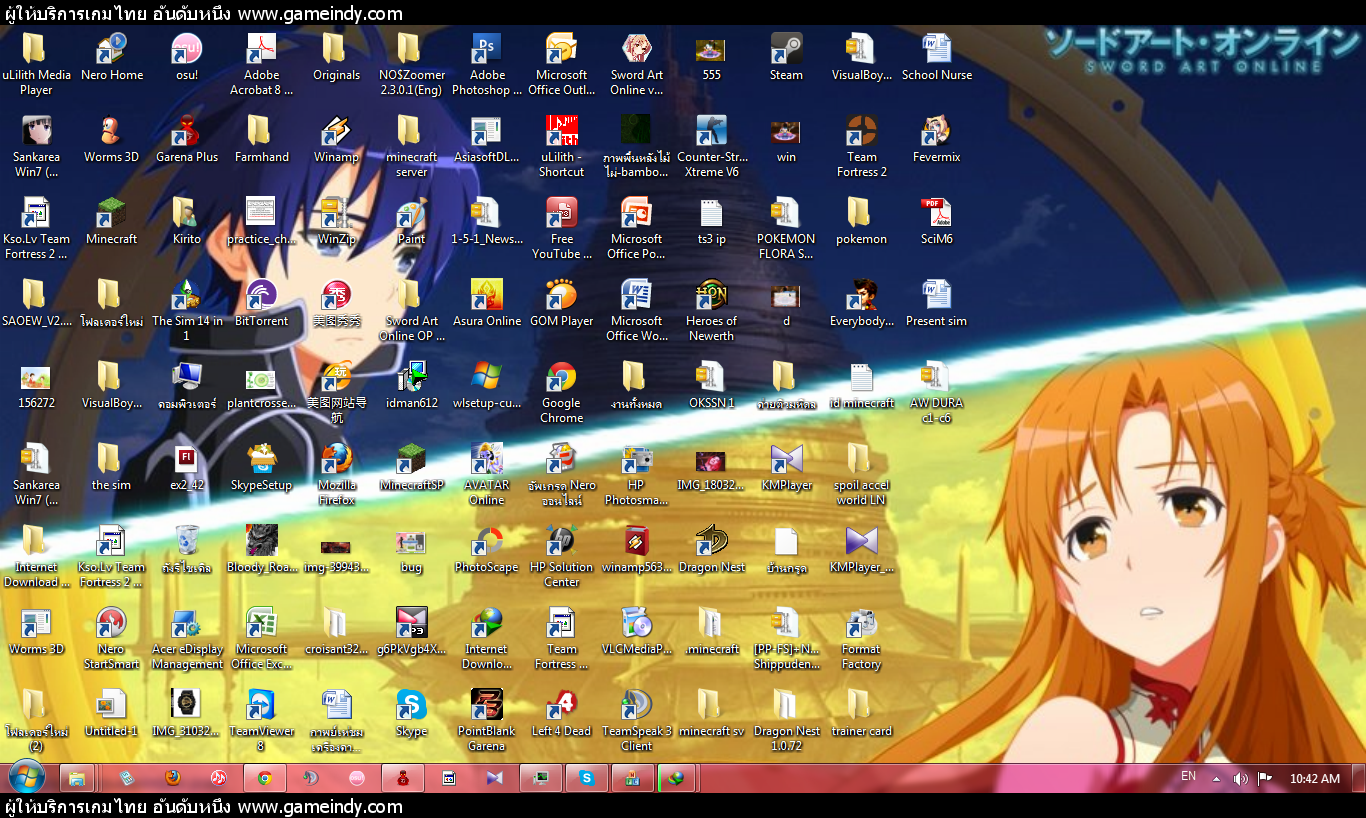The height and width of the screenshot is (818, 1366).
Task: Open the idman612 installer
Action: click(412, 385)
